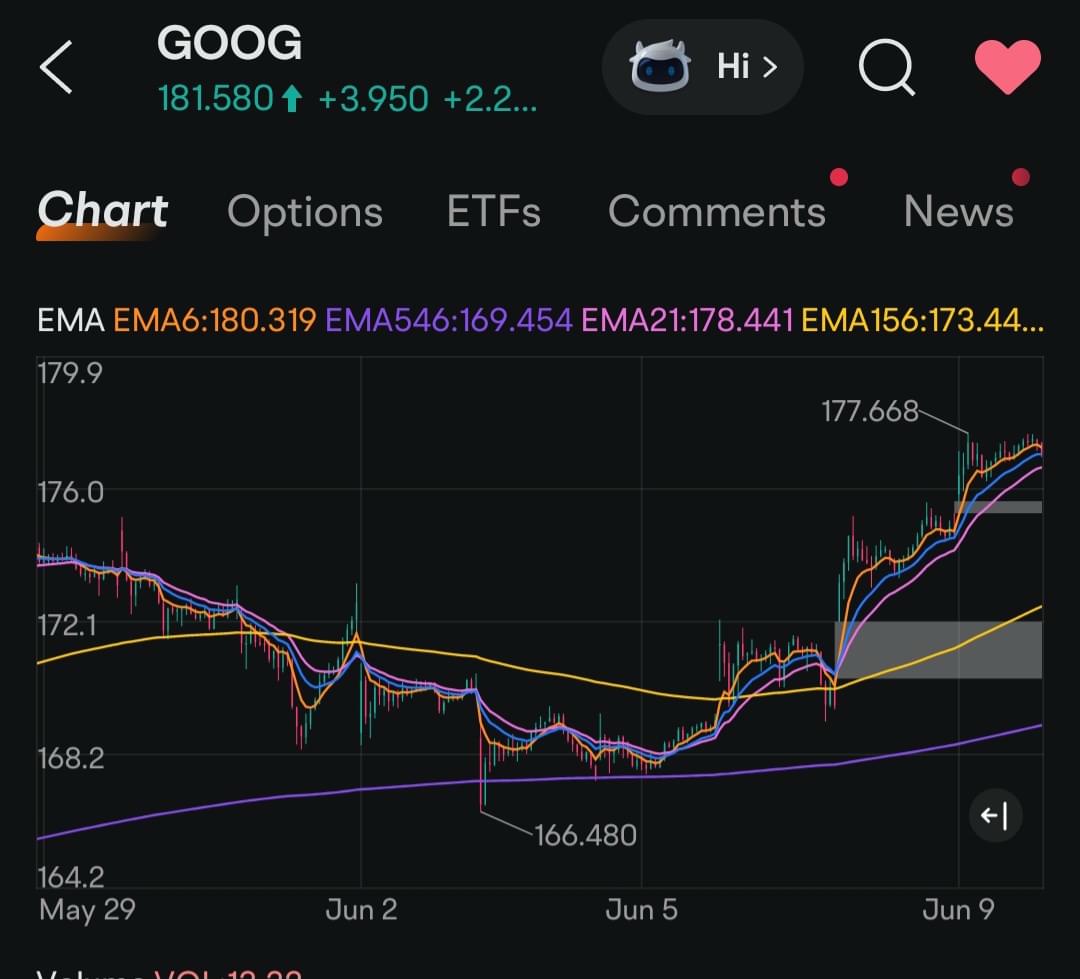Select the EMA indicator label
The height and width of the screenshot is (979, 1080).
coord(71,320)
